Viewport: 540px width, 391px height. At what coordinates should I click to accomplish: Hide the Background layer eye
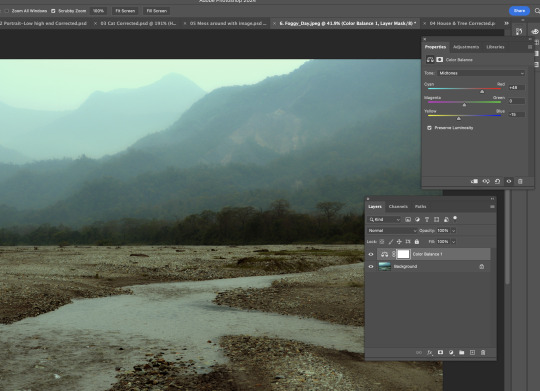(x=371, y=266)
